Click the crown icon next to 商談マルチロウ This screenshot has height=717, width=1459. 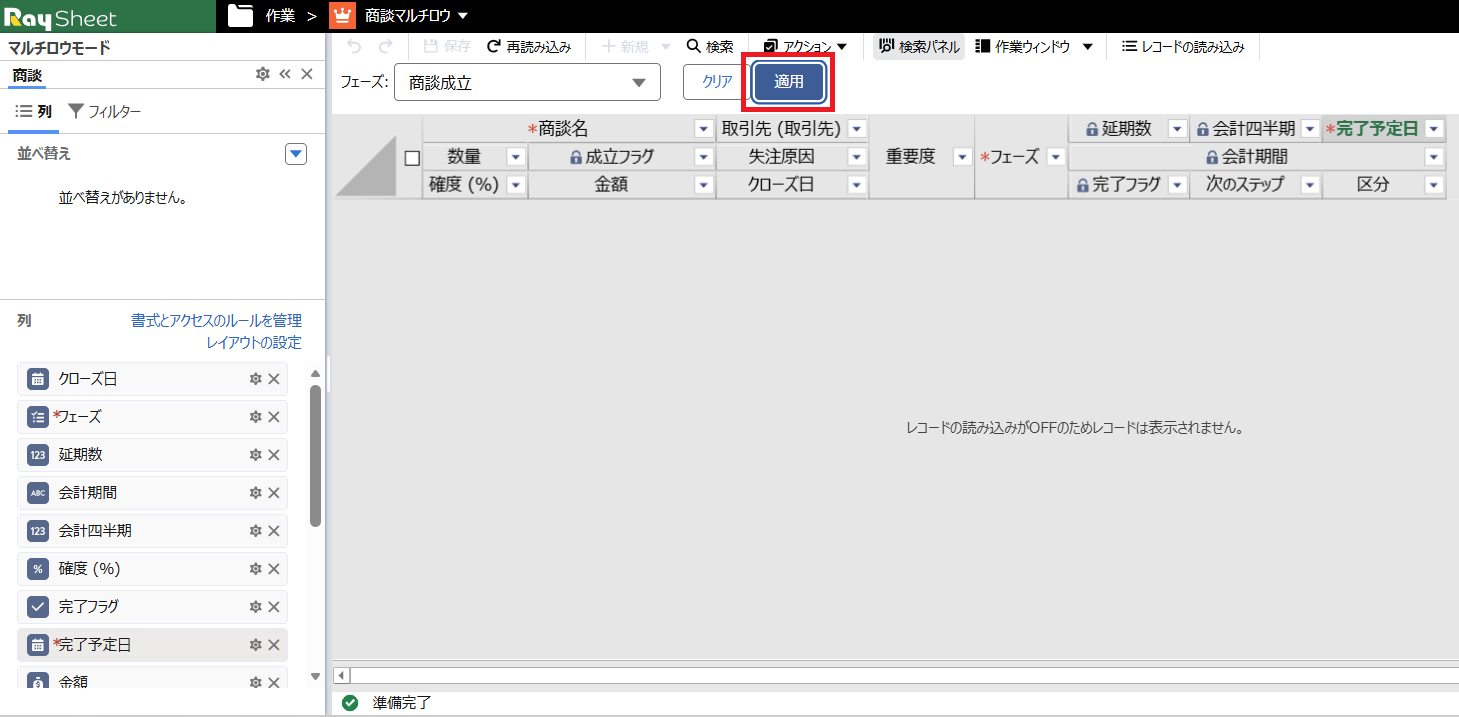342,16
